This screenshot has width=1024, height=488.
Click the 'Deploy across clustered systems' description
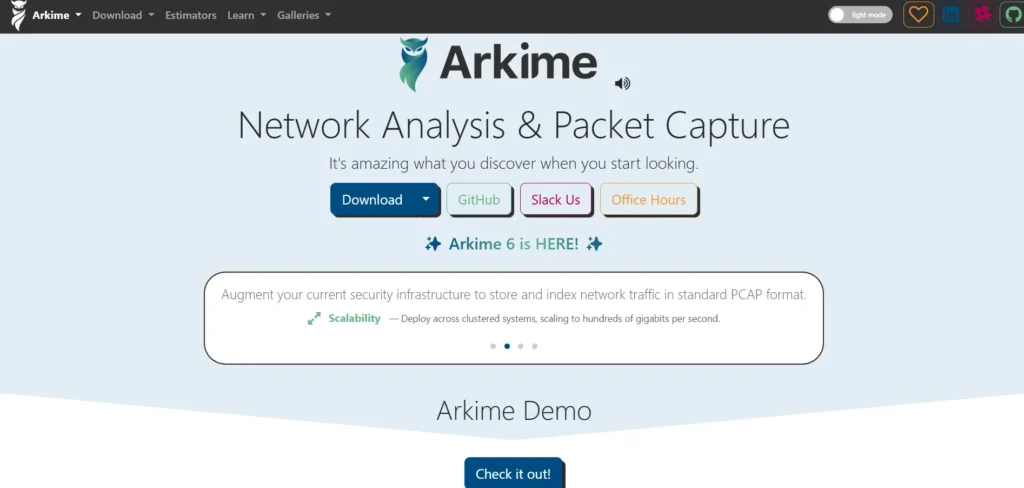pyautogui.click(x=560, y=319)
